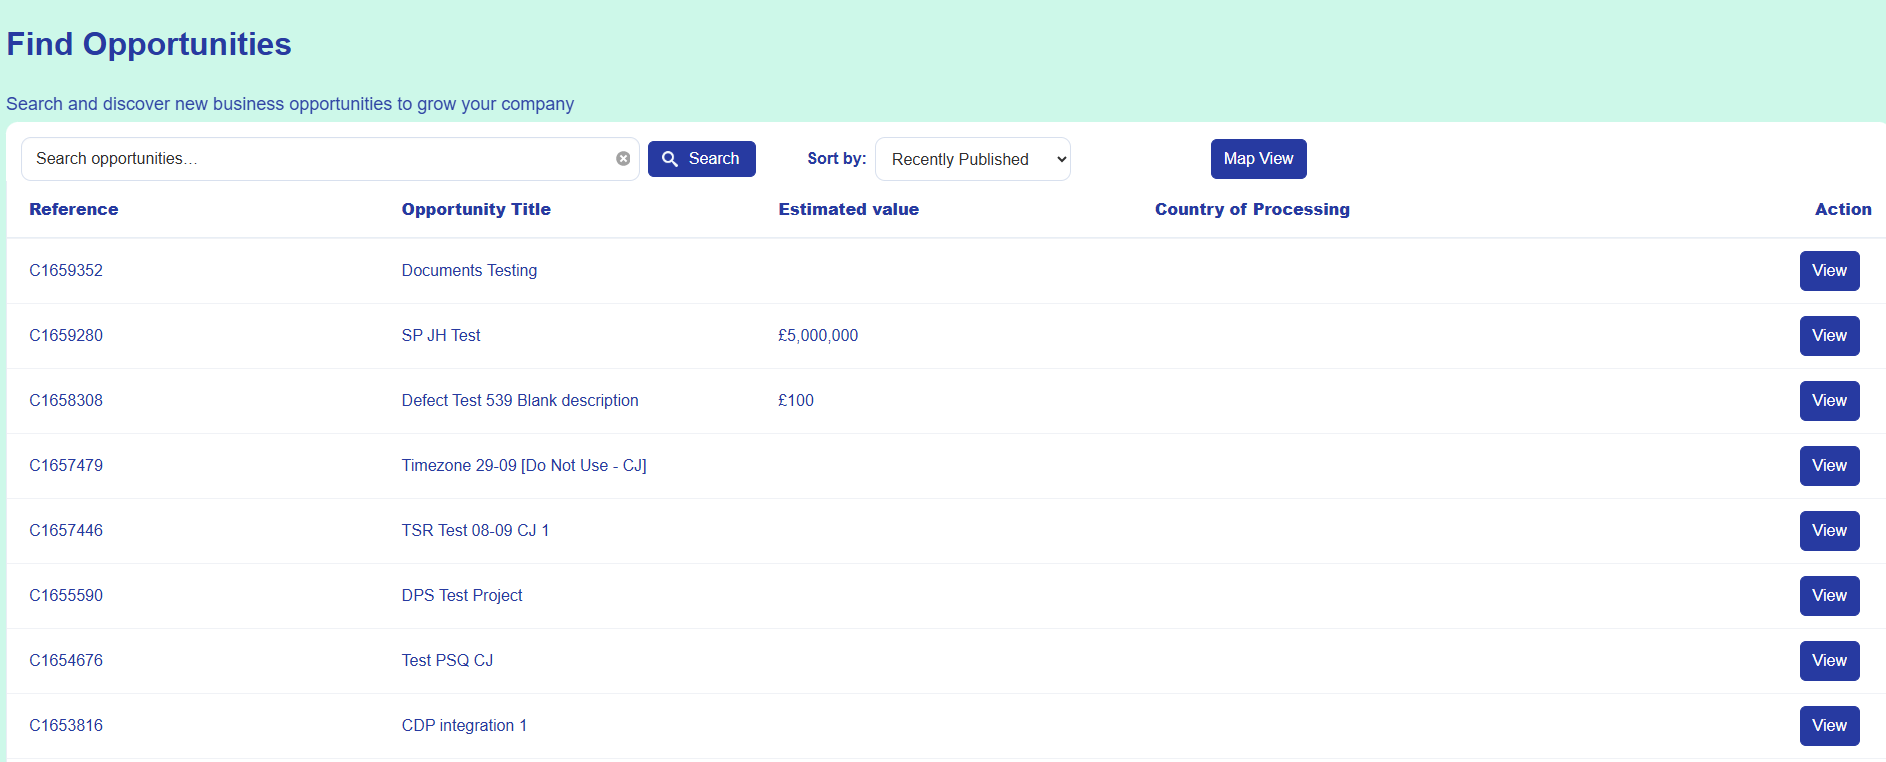1886x762 pixels.
Task: Click the Estimated value column header
Action: (848, 209)
